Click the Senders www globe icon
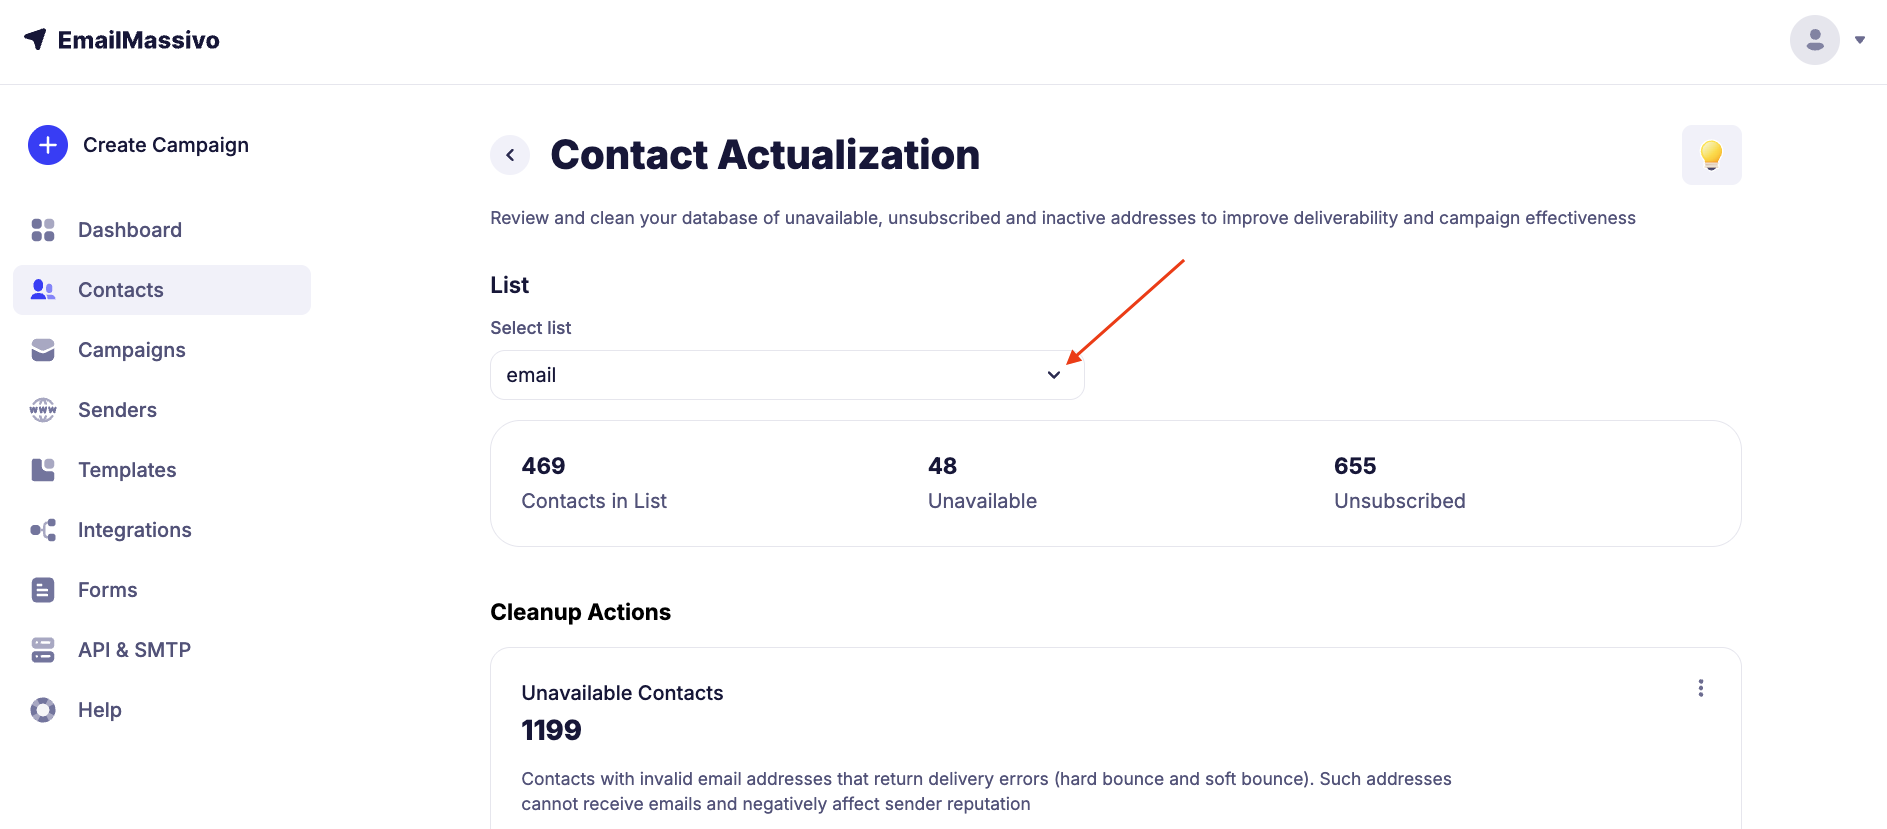Image resolution: width=1887 pixels, height=829 pixels. (x=43, y=410)
